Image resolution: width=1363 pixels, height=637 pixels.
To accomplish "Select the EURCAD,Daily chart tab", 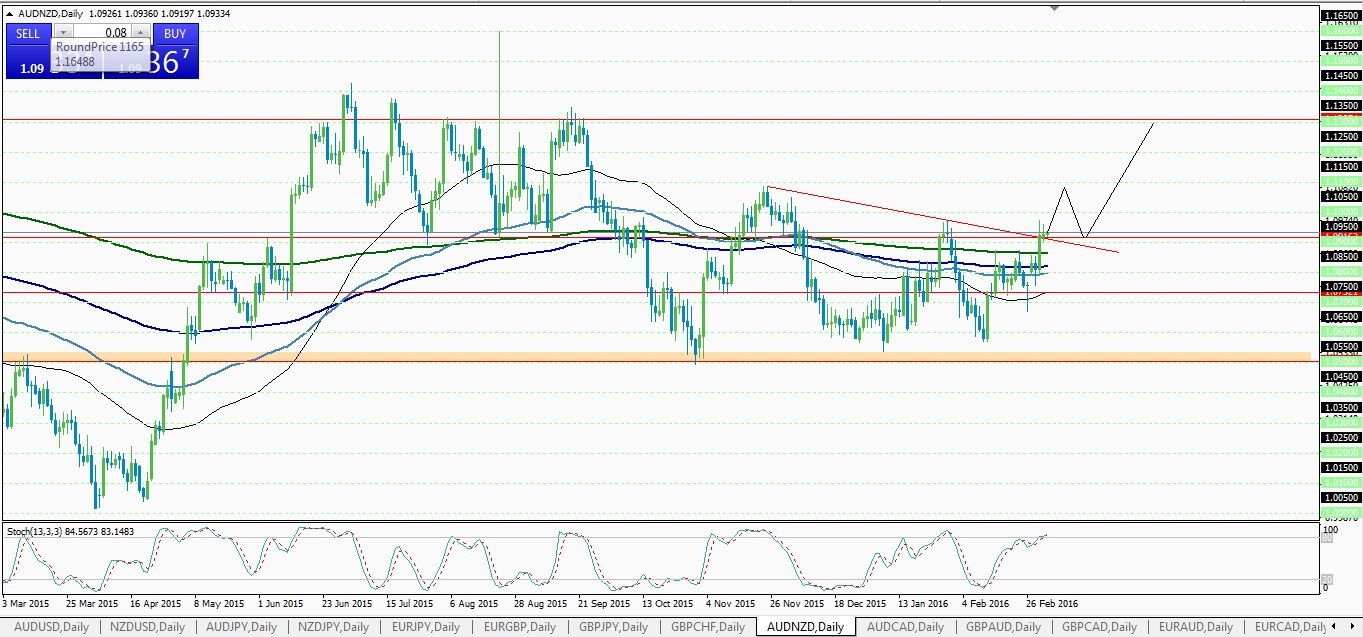I will (x=1290, y=627).
